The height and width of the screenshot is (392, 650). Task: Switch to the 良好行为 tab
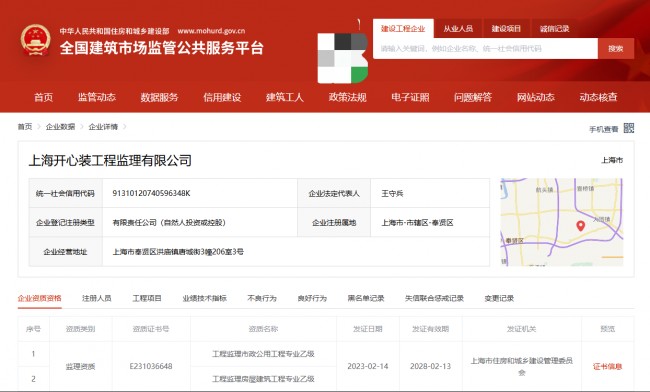point(312,298)
